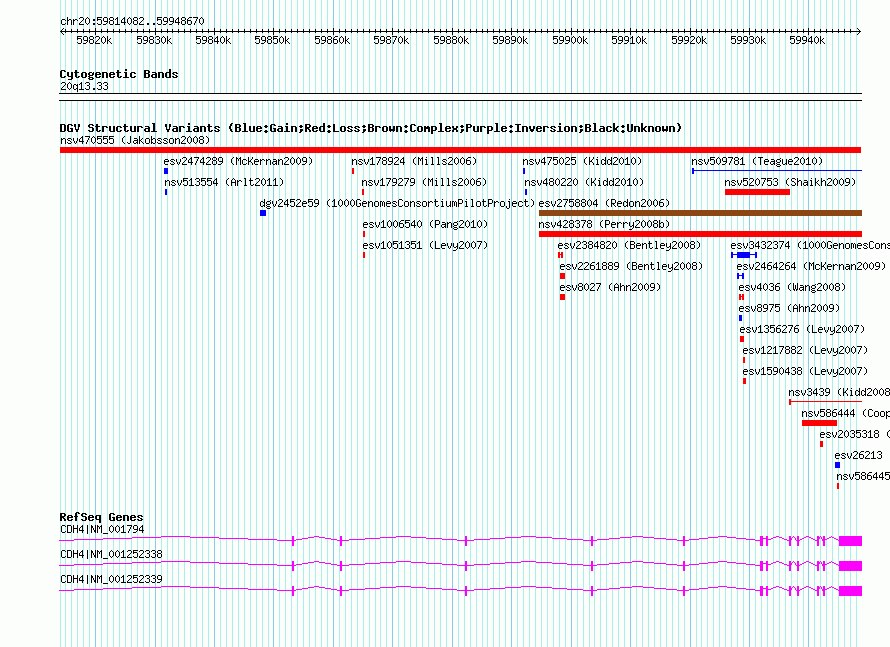Select the red nsv520753 loss bar

tap(757, 192)
